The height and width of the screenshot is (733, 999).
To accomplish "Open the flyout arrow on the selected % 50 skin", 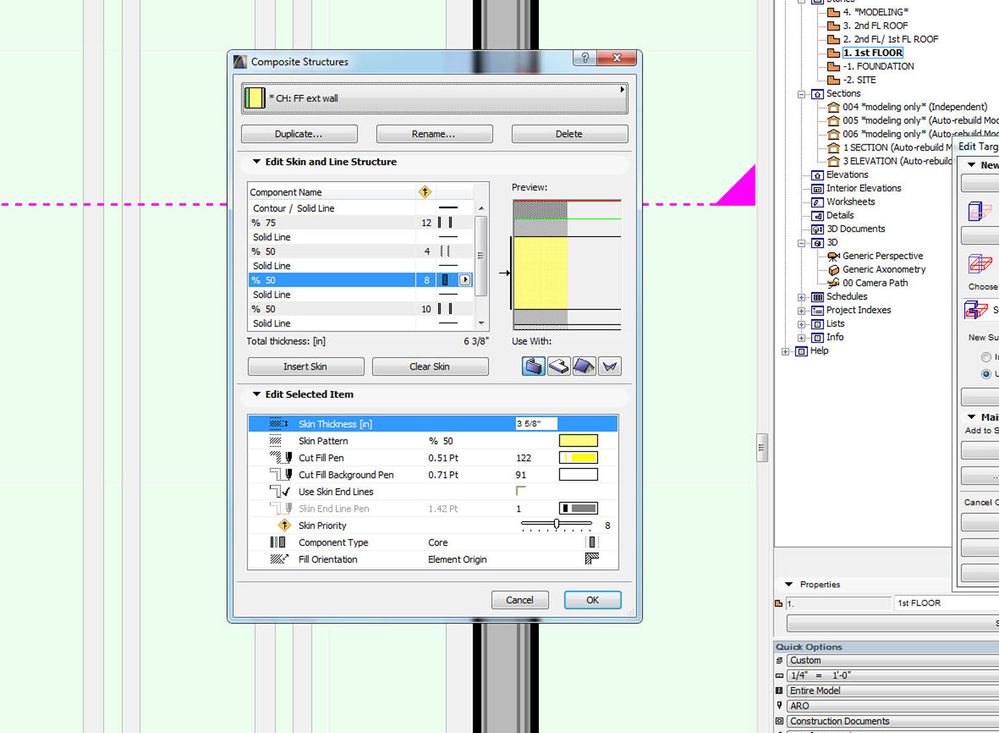I will (465, 280).
